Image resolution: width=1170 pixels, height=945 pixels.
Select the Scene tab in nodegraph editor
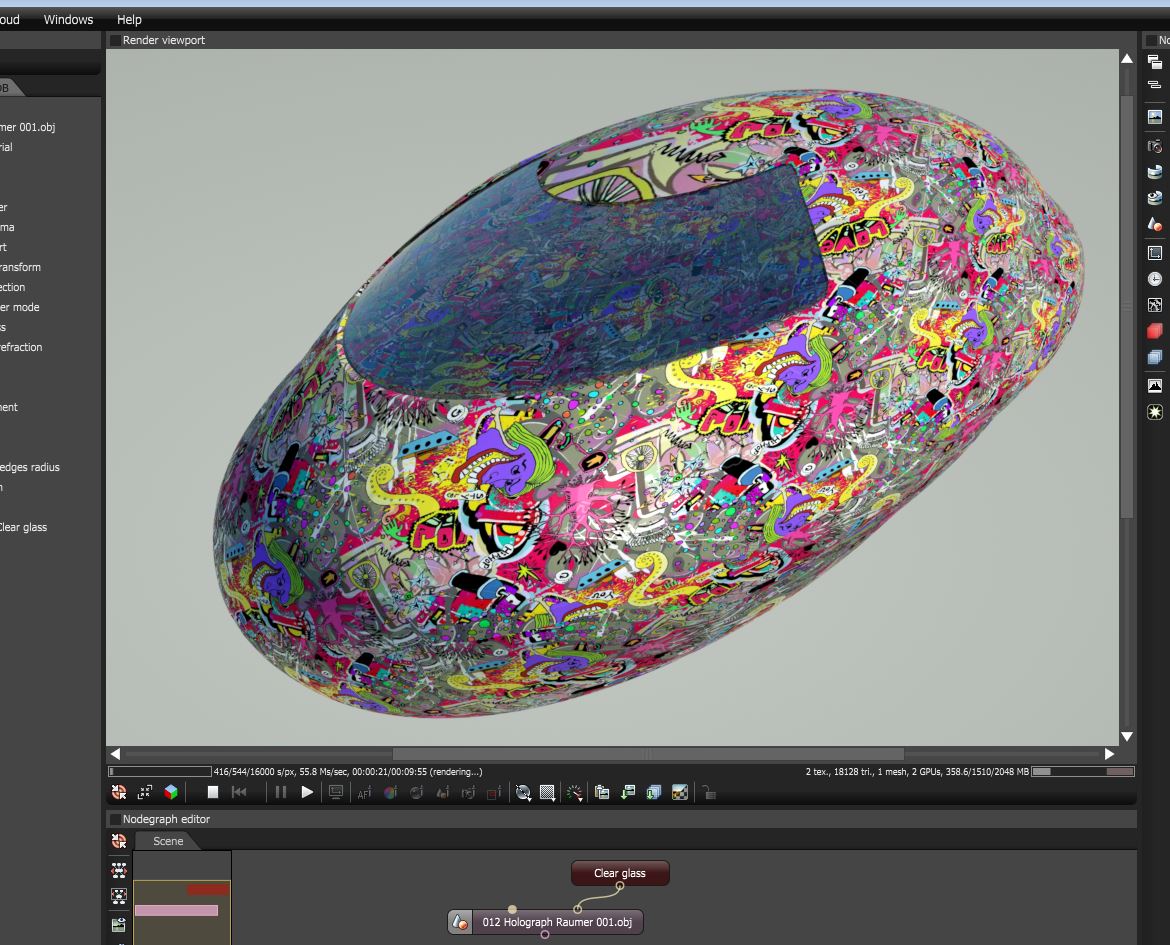tap(168, 841)
